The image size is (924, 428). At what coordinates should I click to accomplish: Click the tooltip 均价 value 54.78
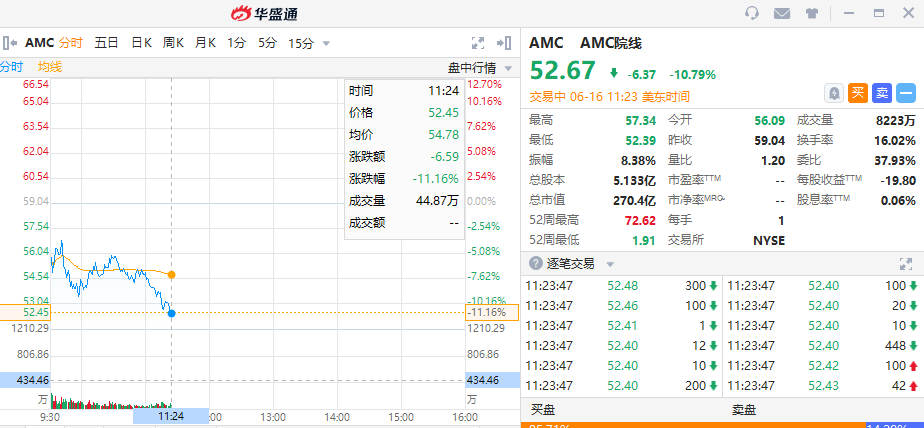click(x=444, y=134)
